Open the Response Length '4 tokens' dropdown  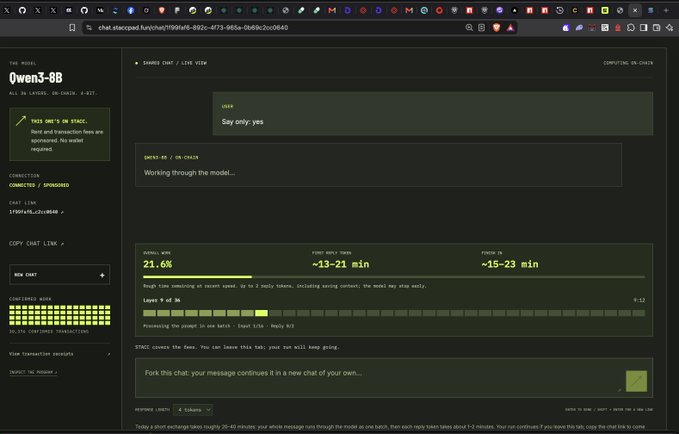(193, 410)
